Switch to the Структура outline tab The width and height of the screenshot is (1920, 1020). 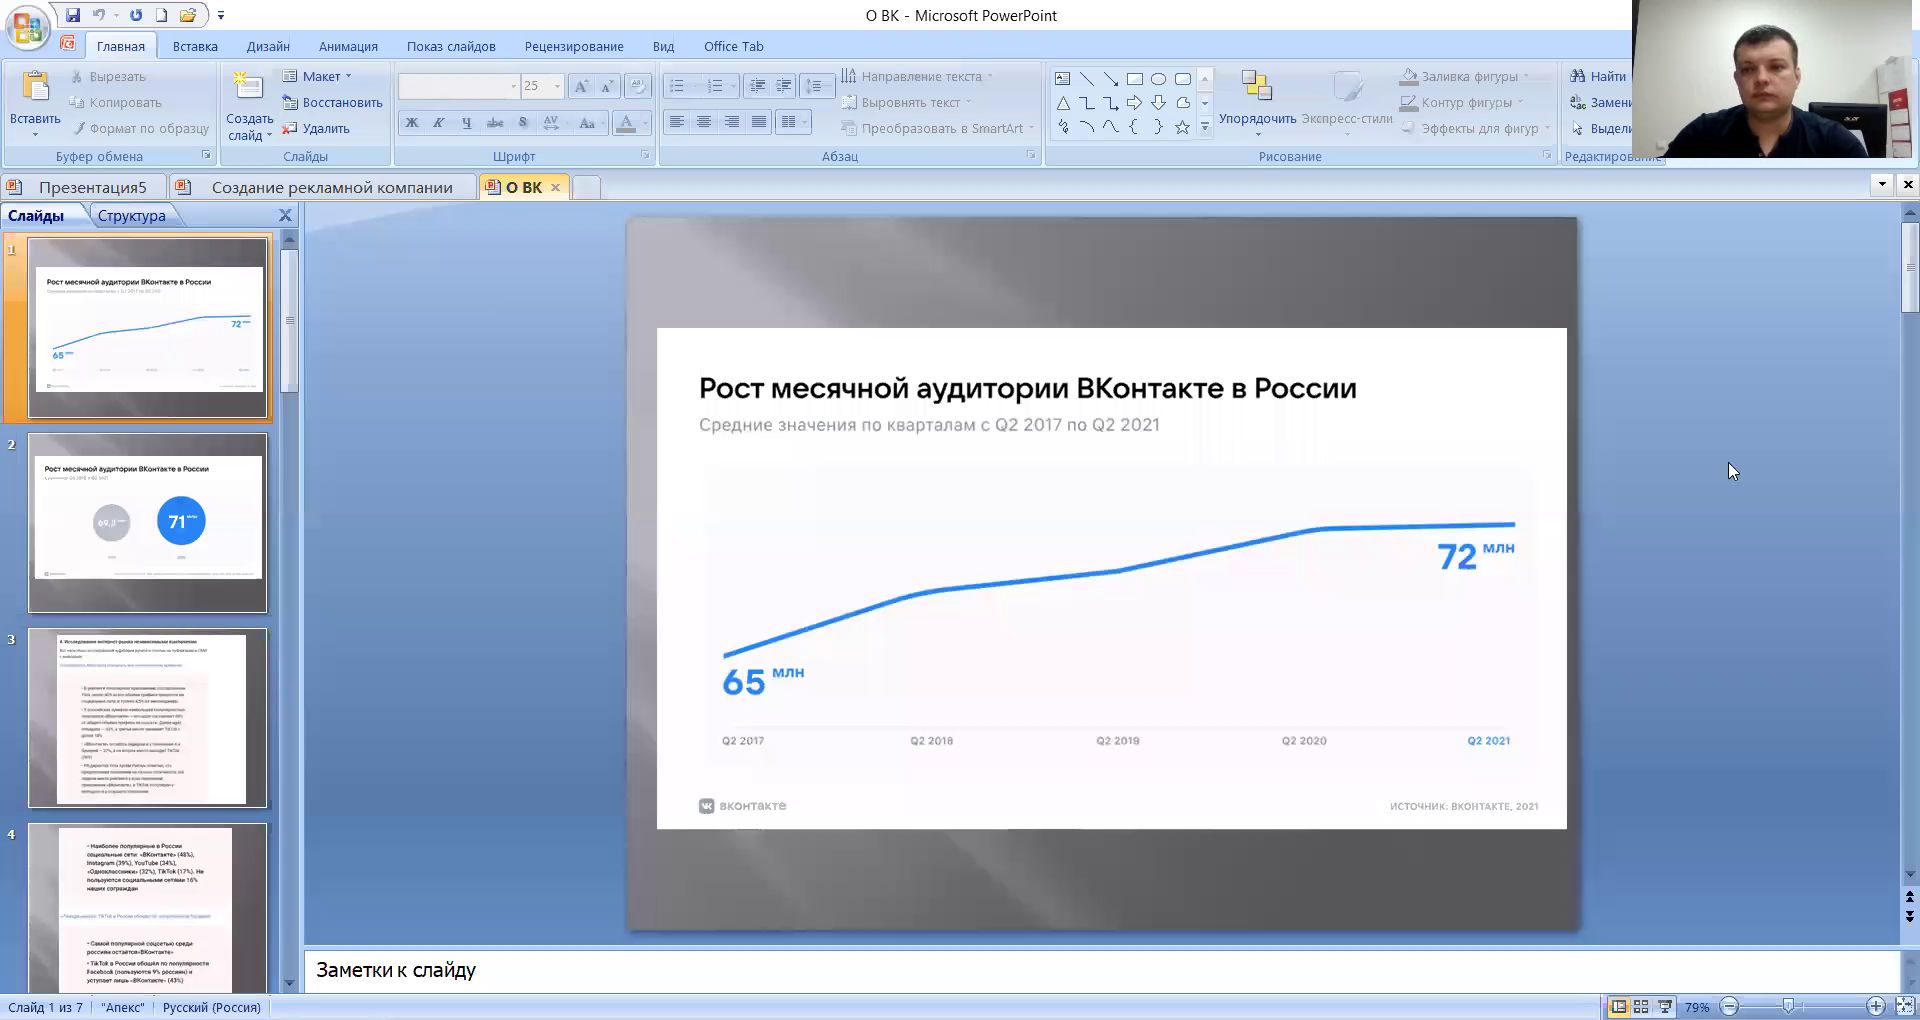pyautogui.click(x=132, y=215)
